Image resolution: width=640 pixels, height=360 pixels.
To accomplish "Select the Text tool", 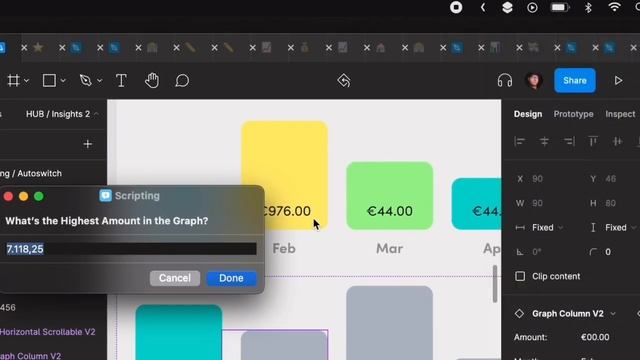I will (121, 80).
